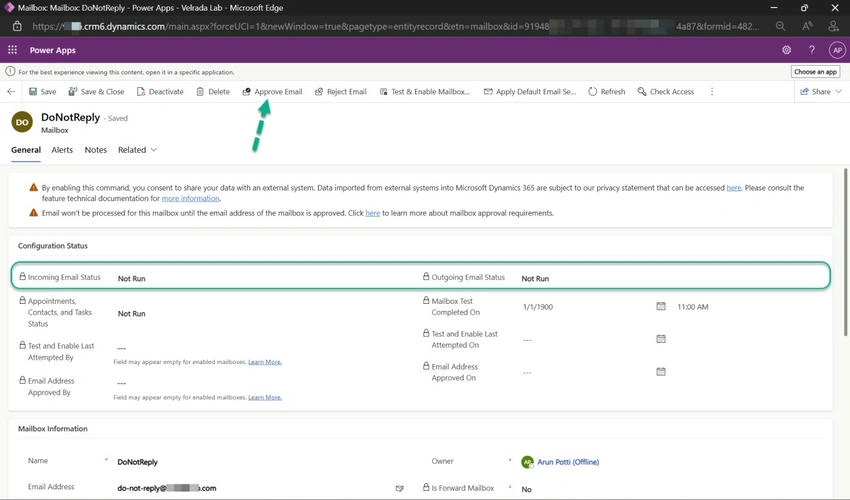This screenshot has width=850, height=500.
Task: Click Learn More under Email Address Approved By
Action: [265, 398]
